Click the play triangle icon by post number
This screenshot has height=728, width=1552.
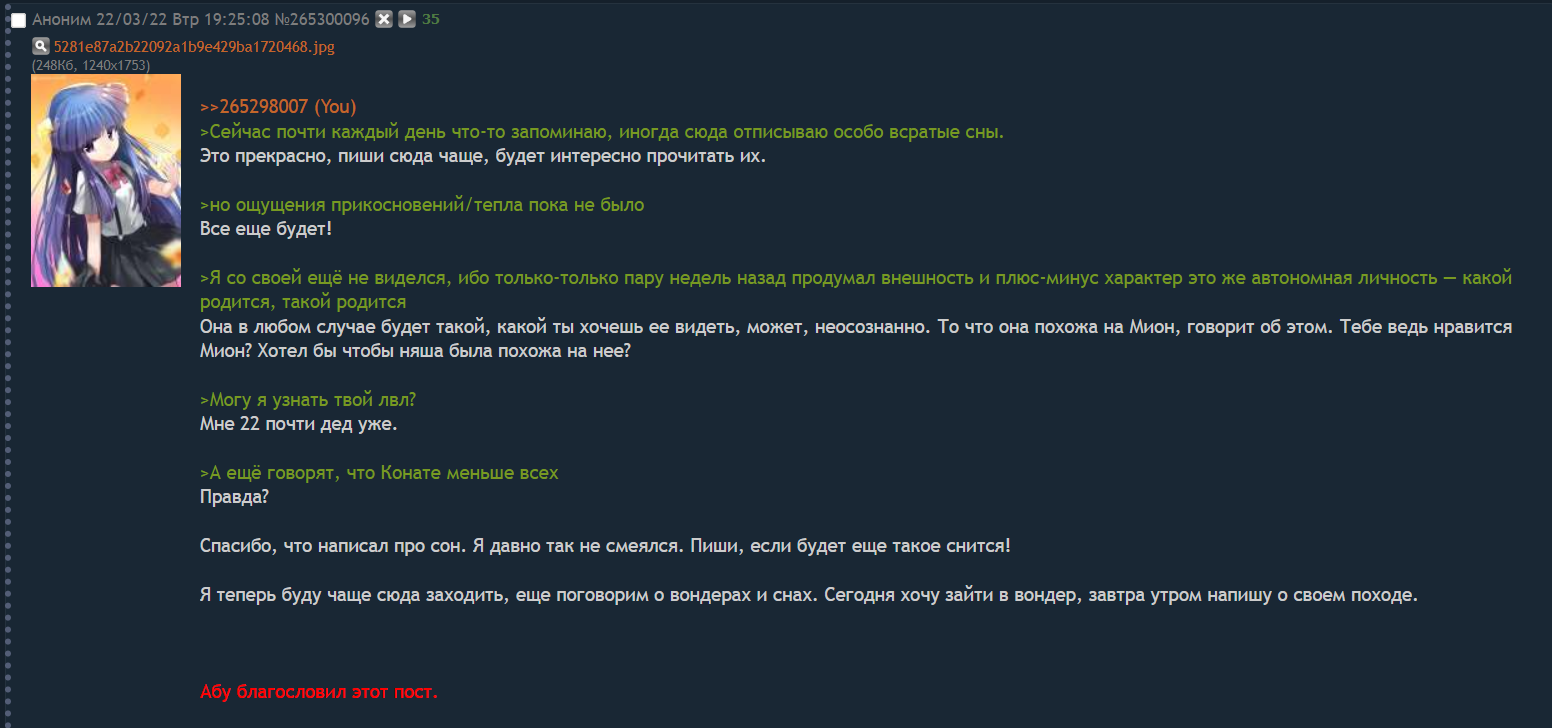406,19
